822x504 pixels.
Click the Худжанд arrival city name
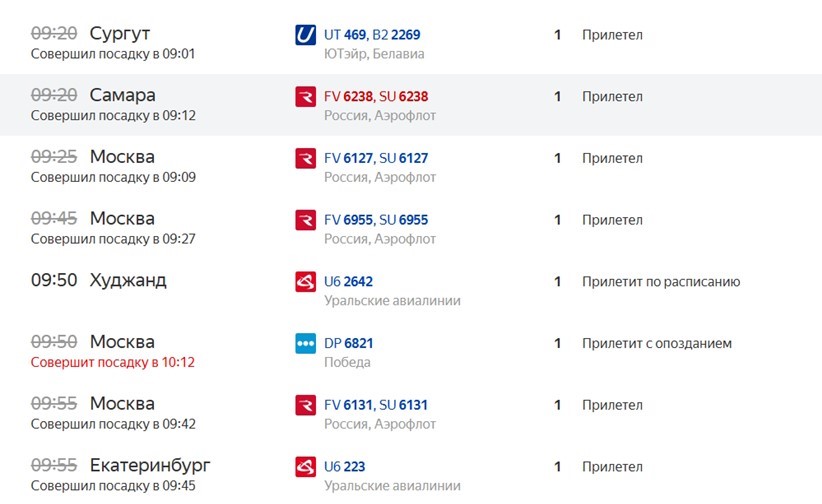pyautogui.click(x=128, y=281)
